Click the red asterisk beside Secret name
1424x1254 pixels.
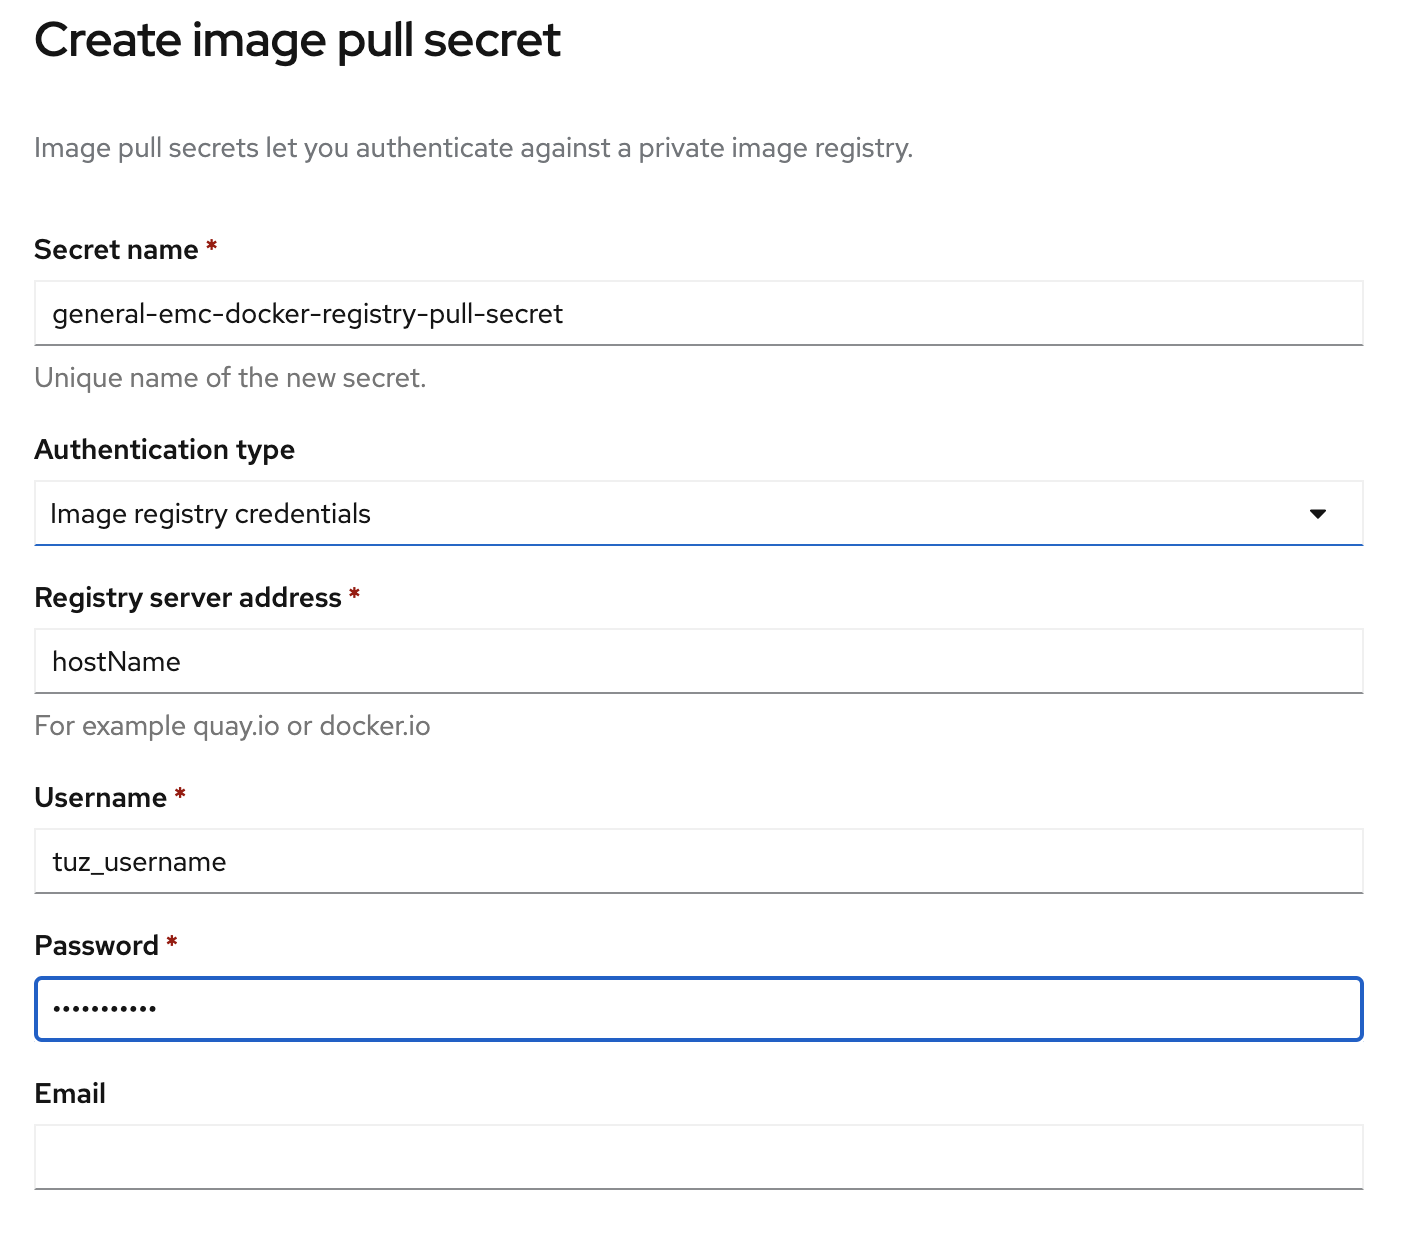click(x=212, y=246)
